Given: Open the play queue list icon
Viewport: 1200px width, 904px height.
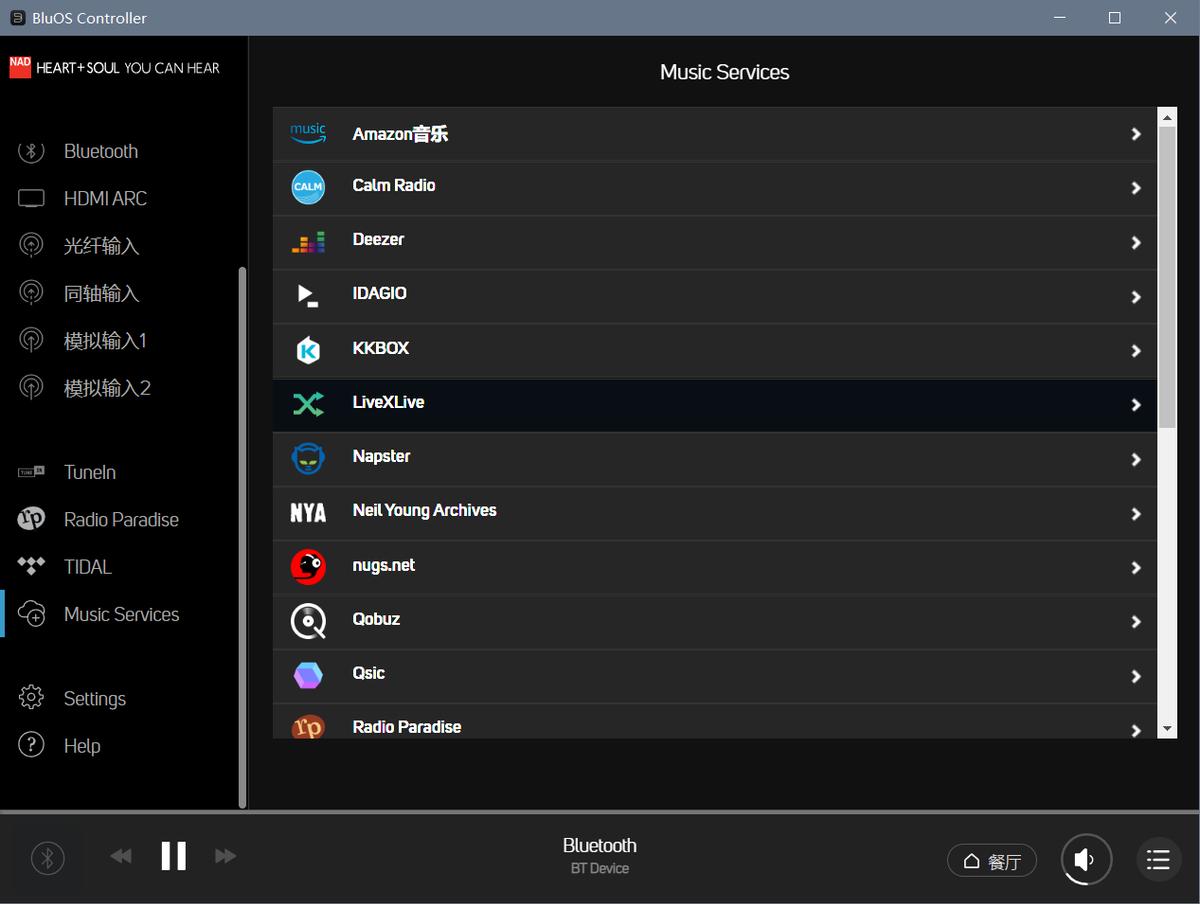Looking at the screenshot, I should point(1158,859).
